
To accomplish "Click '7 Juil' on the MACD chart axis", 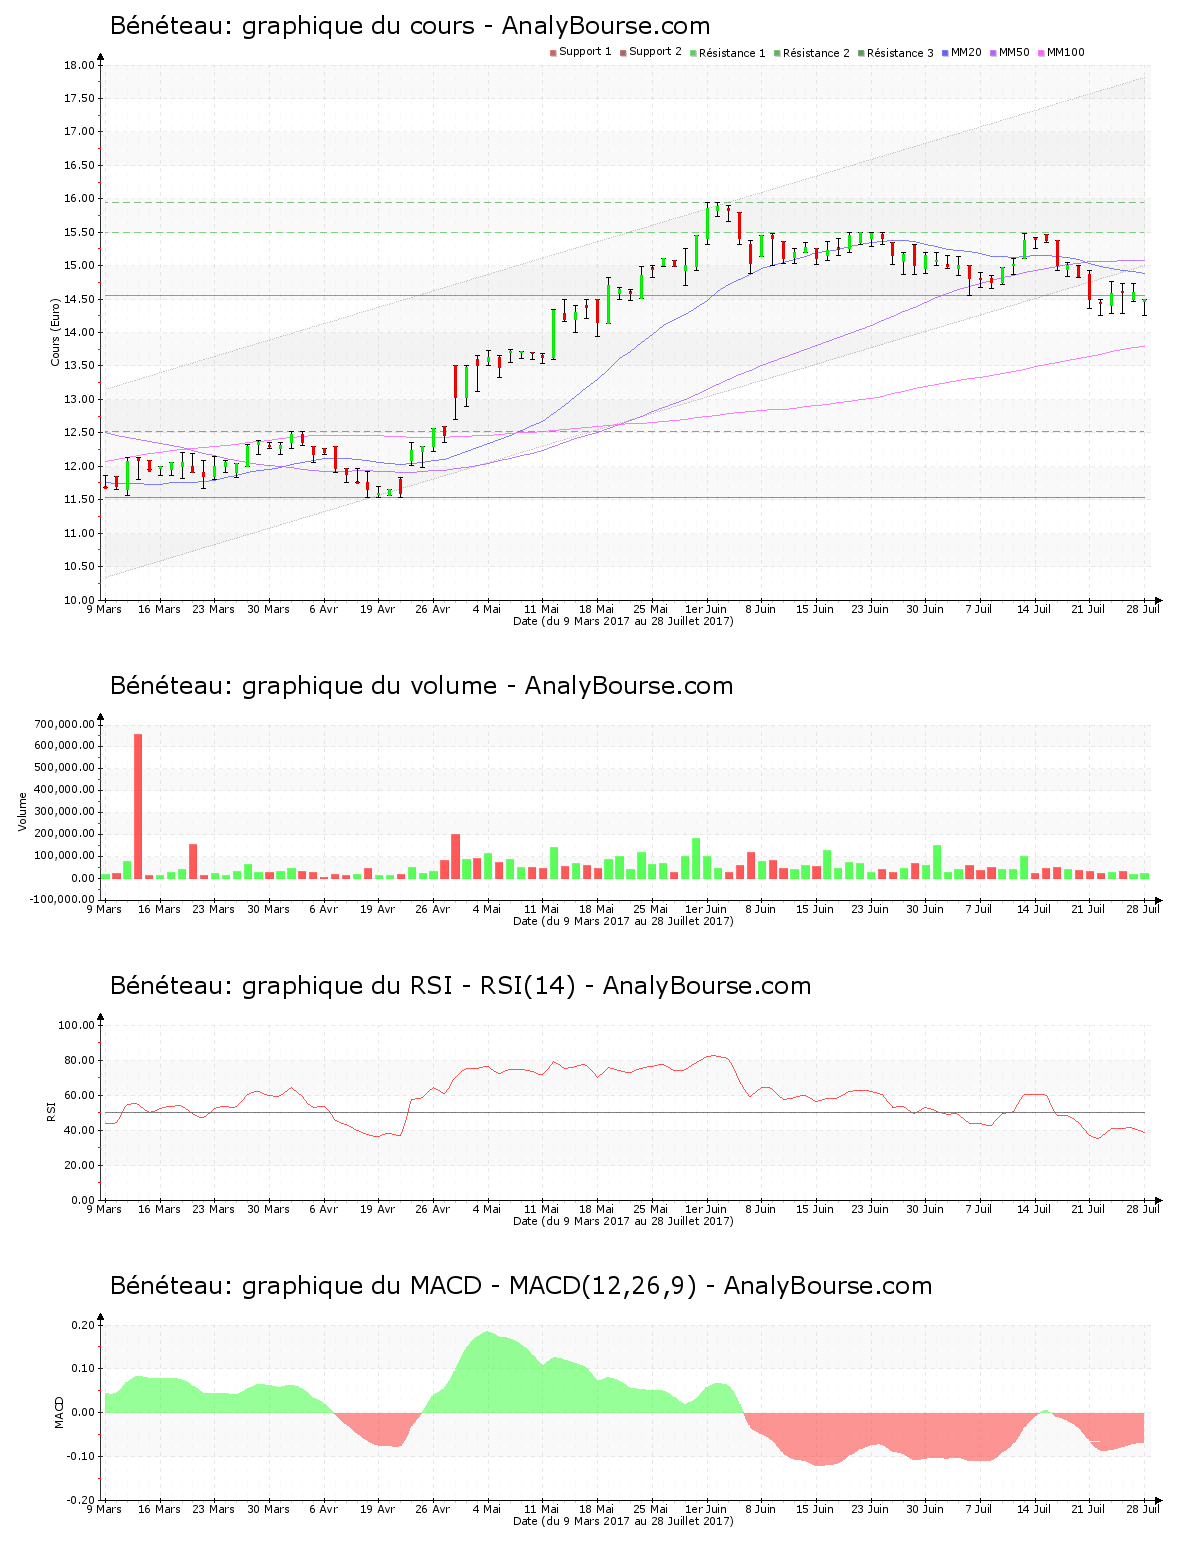I will click(x=979, y=1509).
